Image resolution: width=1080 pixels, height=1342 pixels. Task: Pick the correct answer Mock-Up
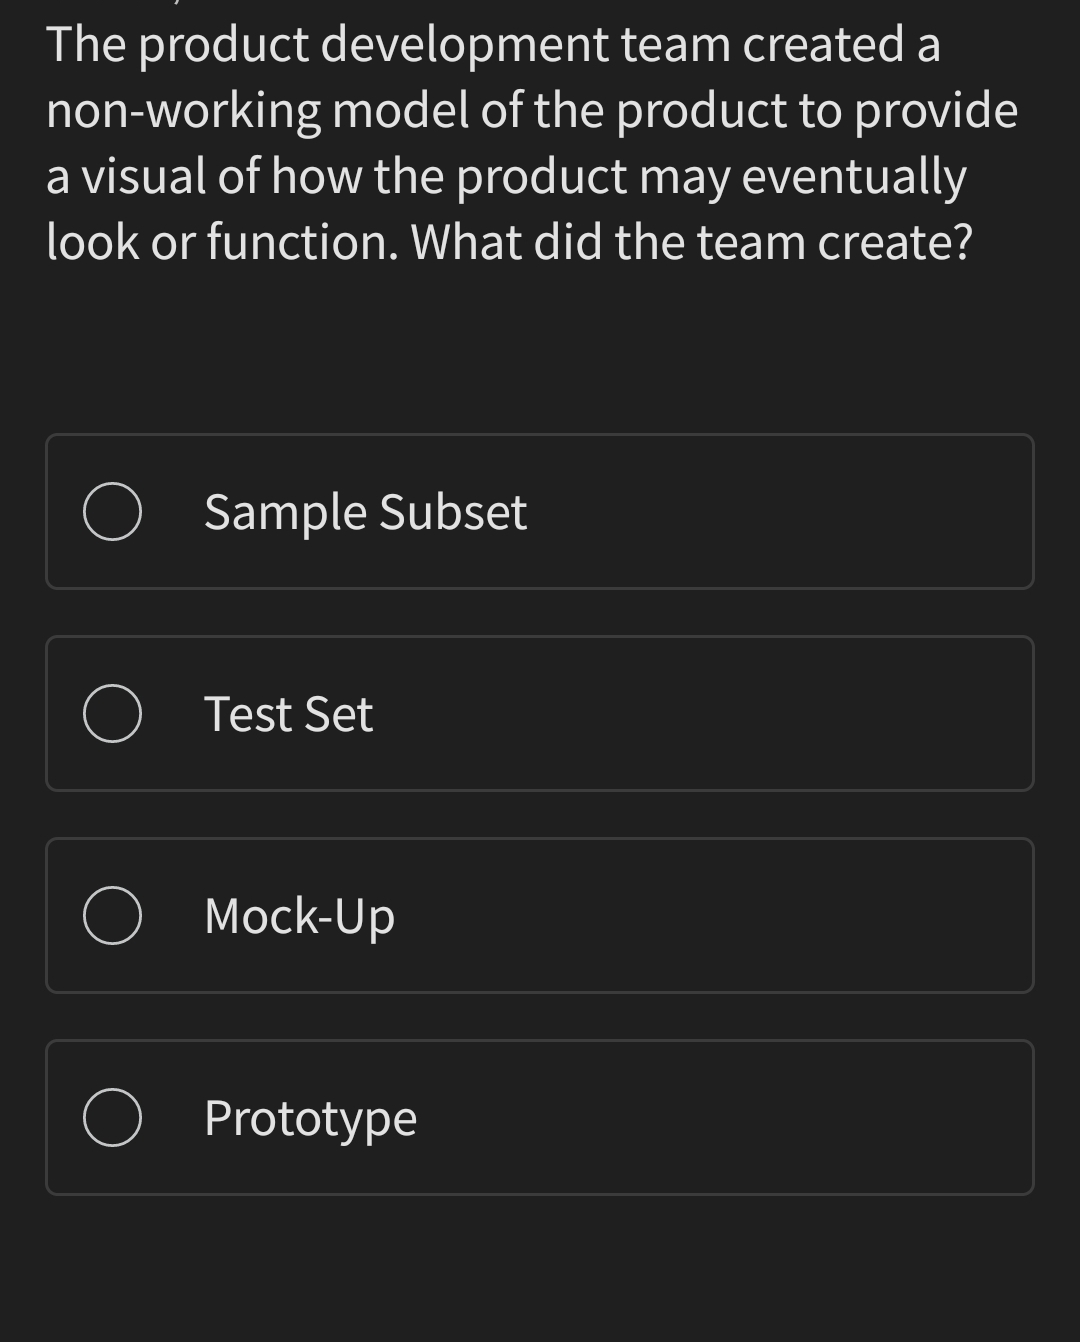540,915
